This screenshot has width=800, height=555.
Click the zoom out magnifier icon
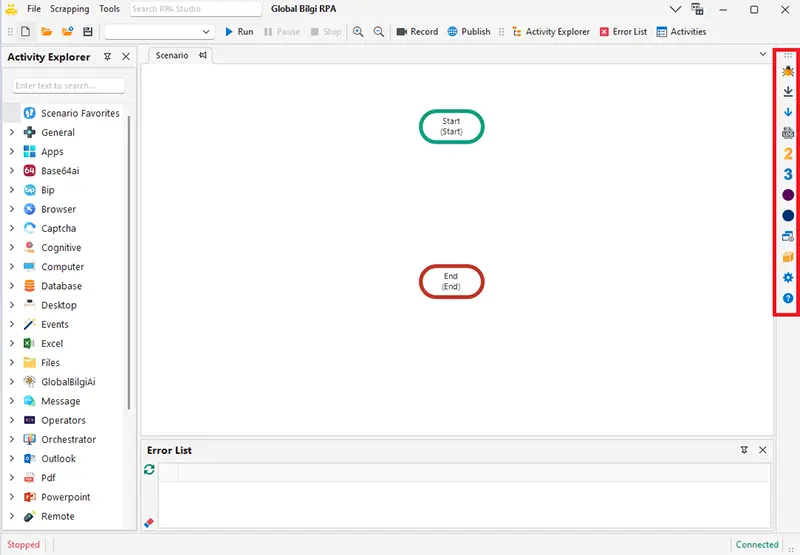coord(379,32)
